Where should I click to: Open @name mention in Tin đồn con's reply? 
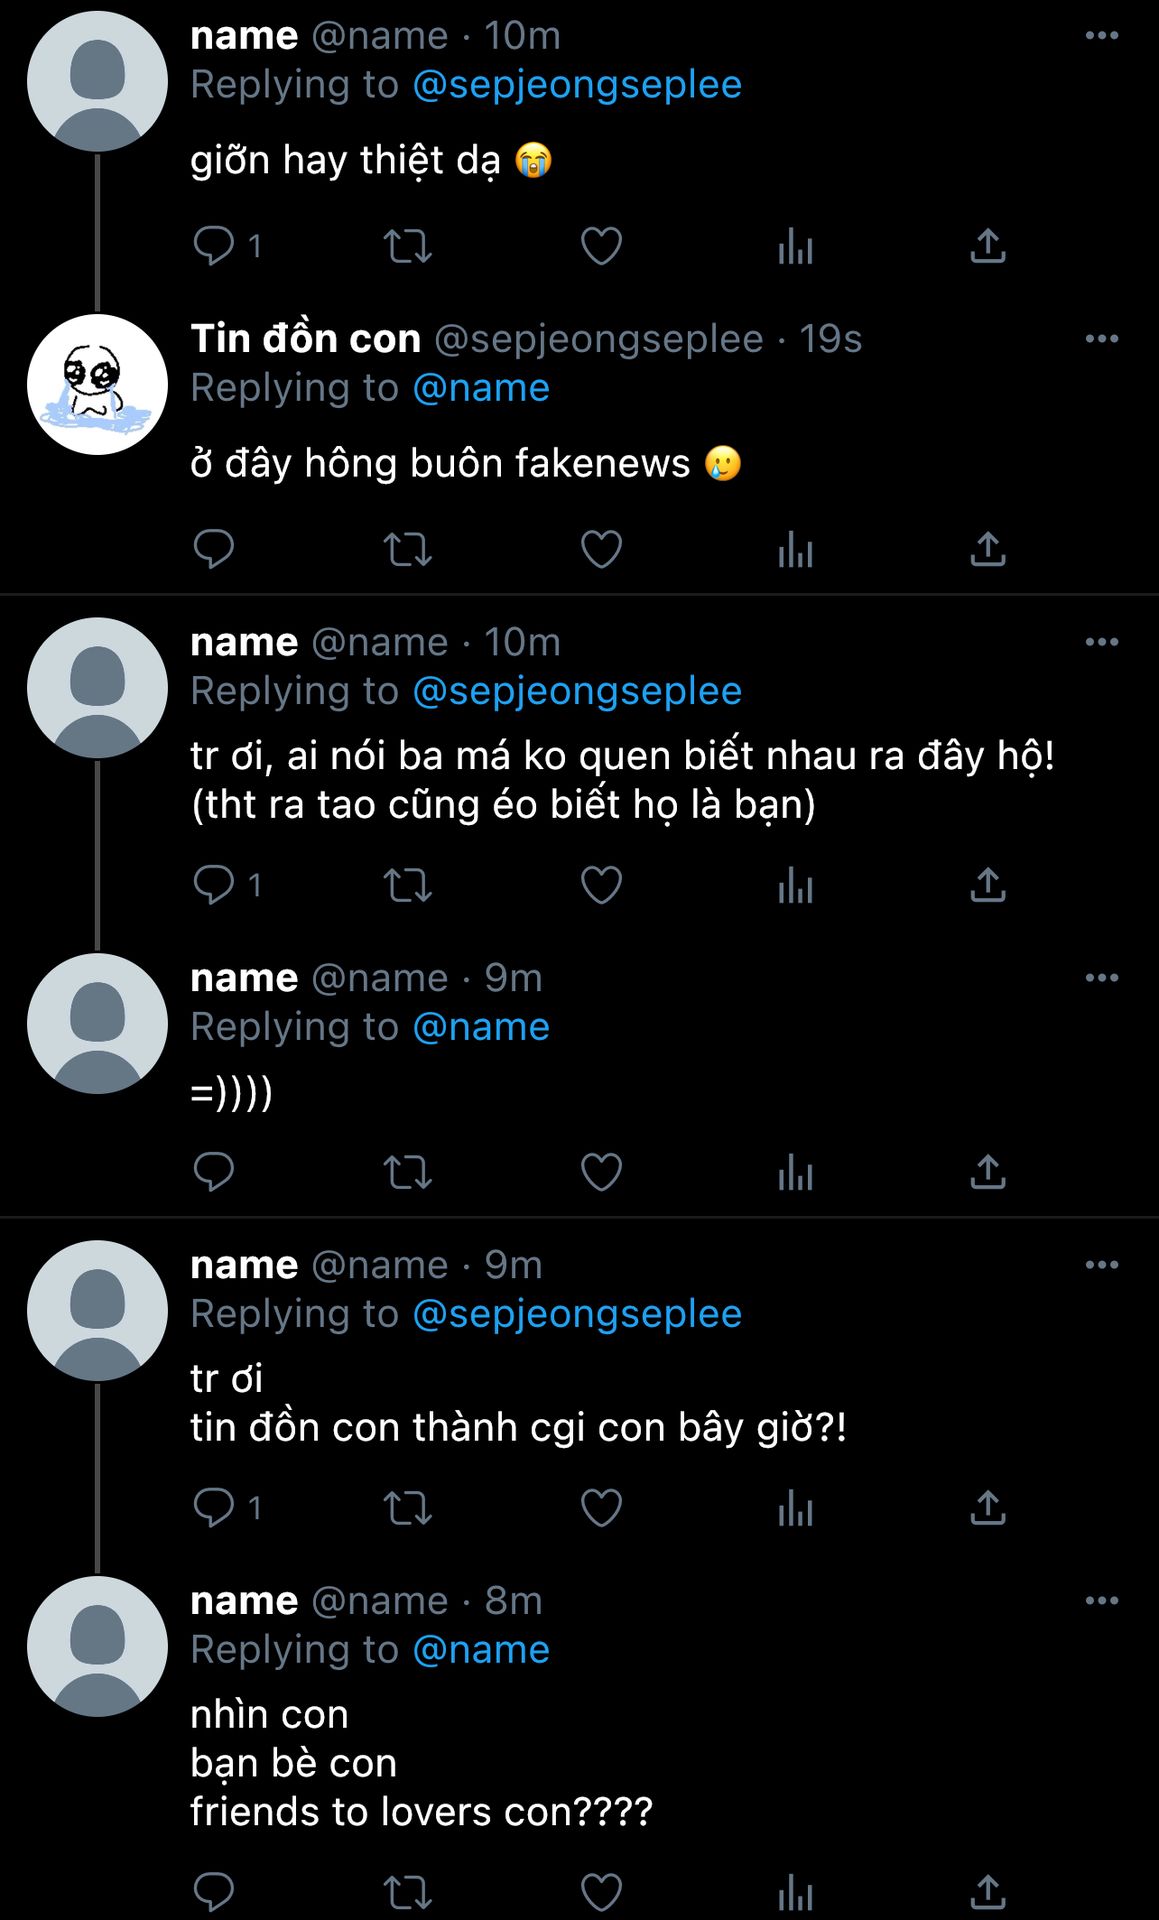(481, 388)
